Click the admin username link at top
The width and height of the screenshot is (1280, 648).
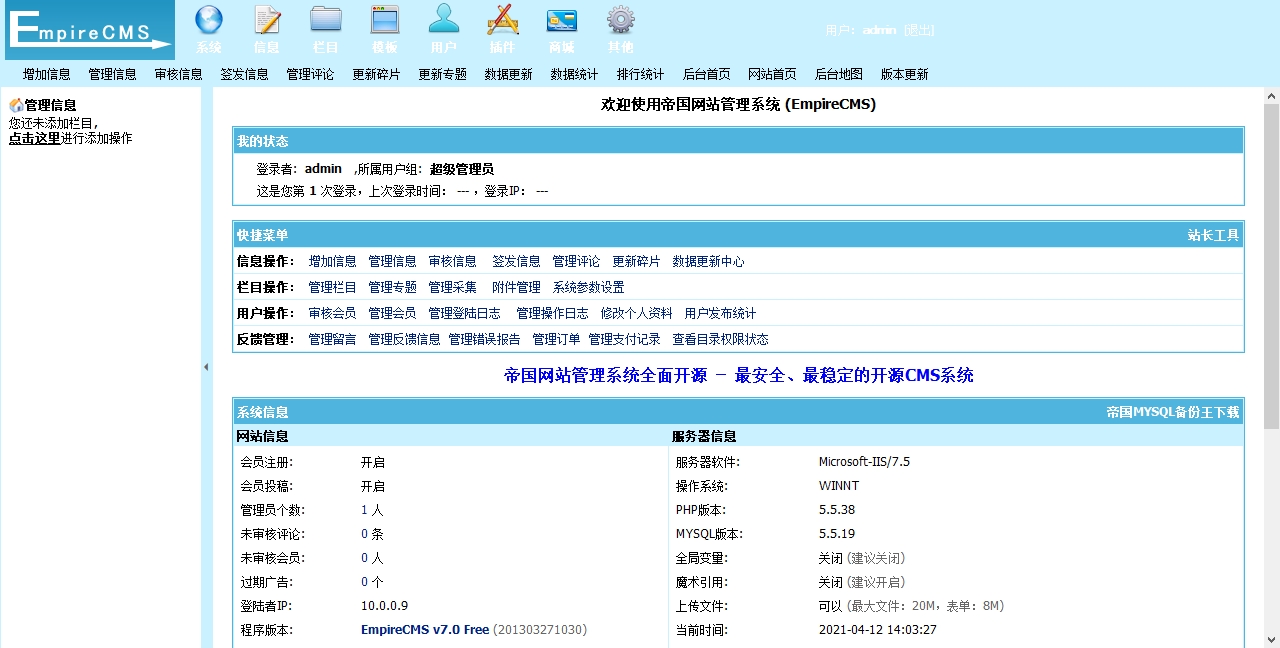click(x=880, y=30)
